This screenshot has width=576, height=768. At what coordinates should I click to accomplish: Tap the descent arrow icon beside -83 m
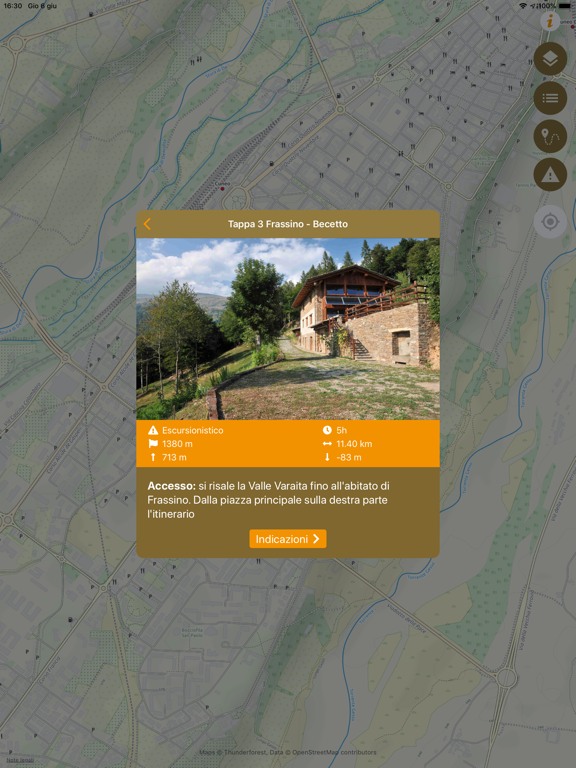[x=327, y=457]
